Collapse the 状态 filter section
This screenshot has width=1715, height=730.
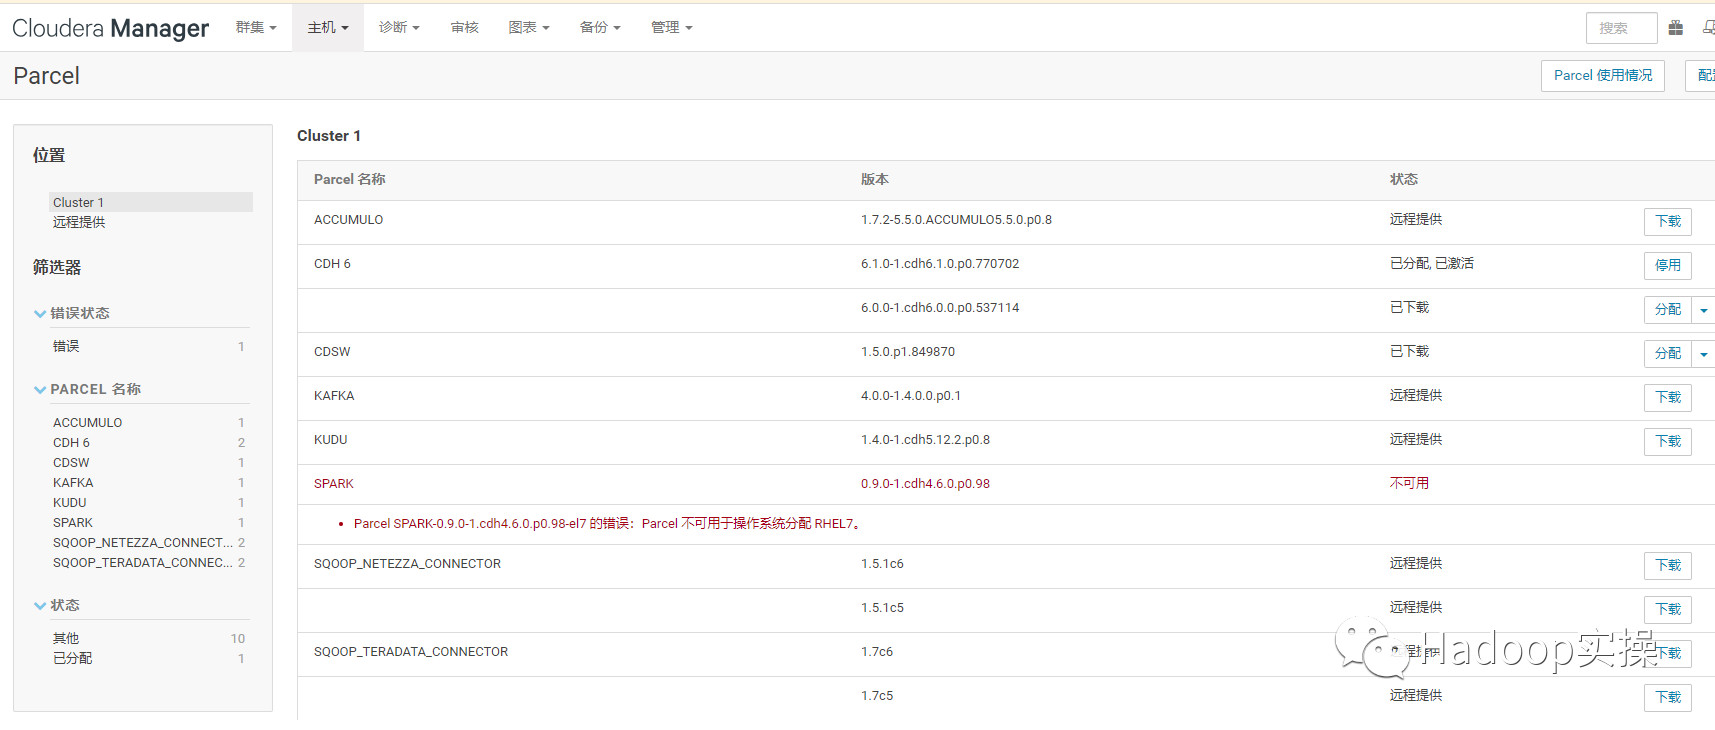pos(40,606)
